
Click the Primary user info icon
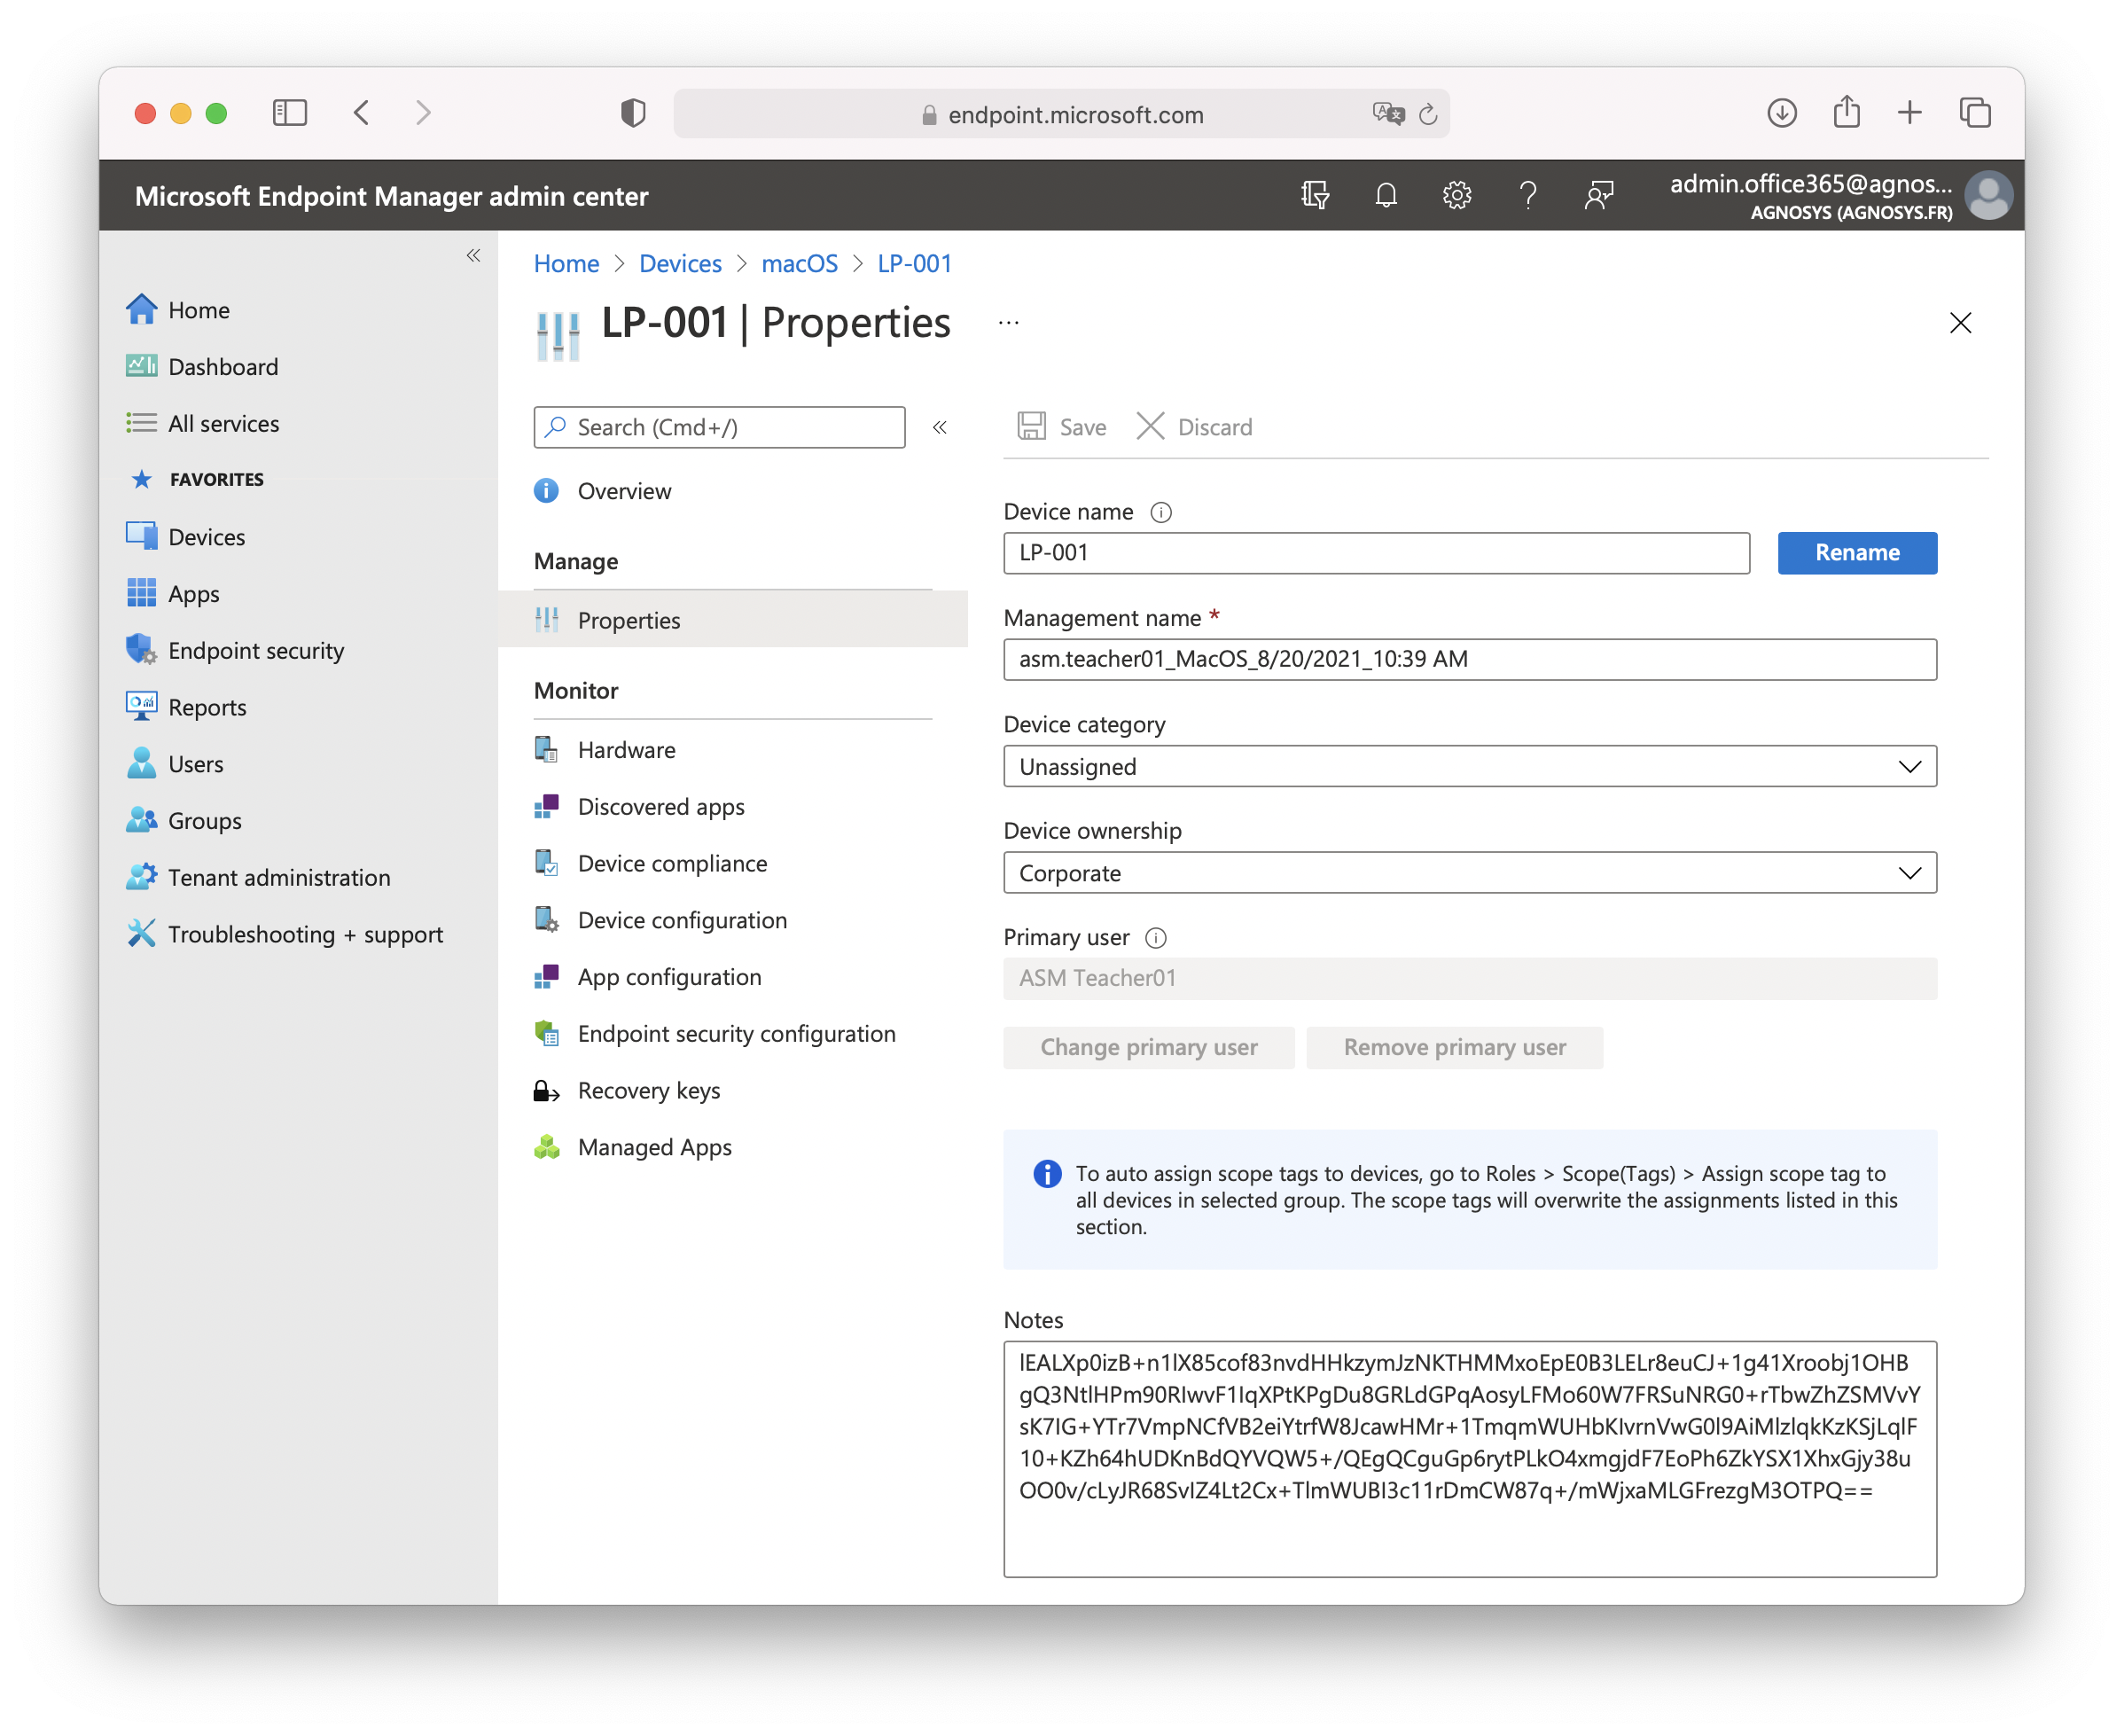1155,938
